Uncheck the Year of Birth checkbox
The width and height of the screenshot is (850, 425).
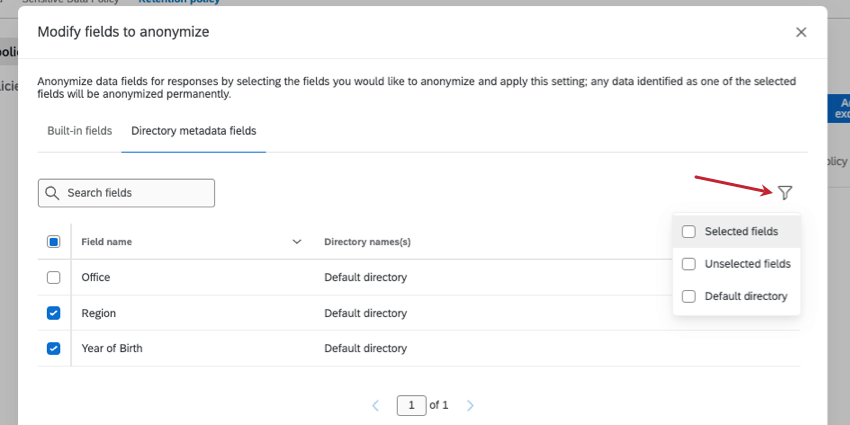click(54, 348)
